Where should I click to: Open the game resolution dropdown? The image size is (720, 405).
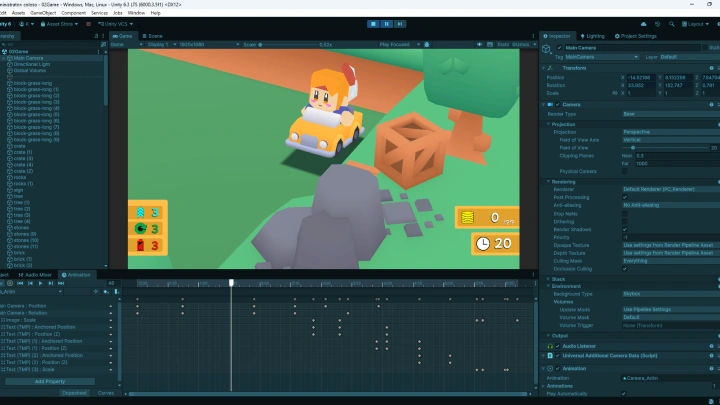[209, 45]
